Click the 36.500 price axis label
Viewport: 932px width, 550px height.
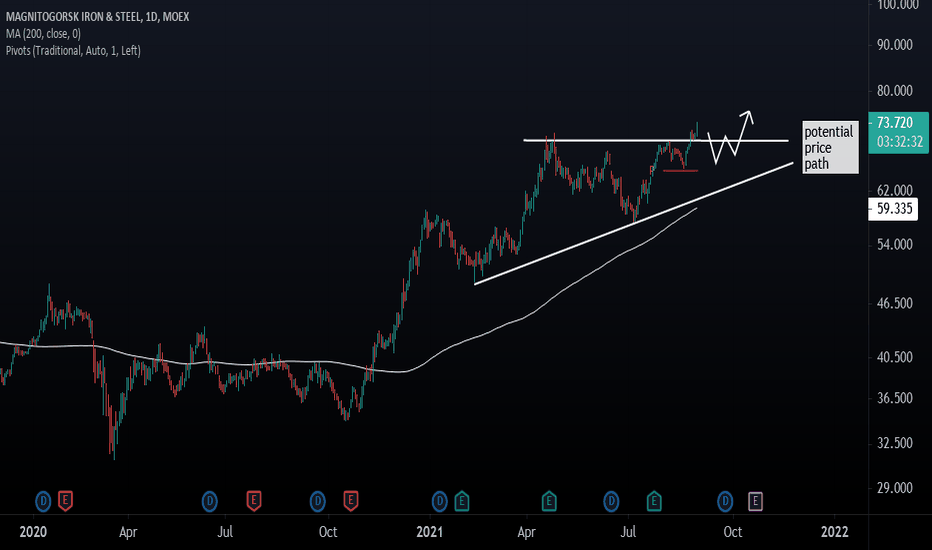click(895, 398)
